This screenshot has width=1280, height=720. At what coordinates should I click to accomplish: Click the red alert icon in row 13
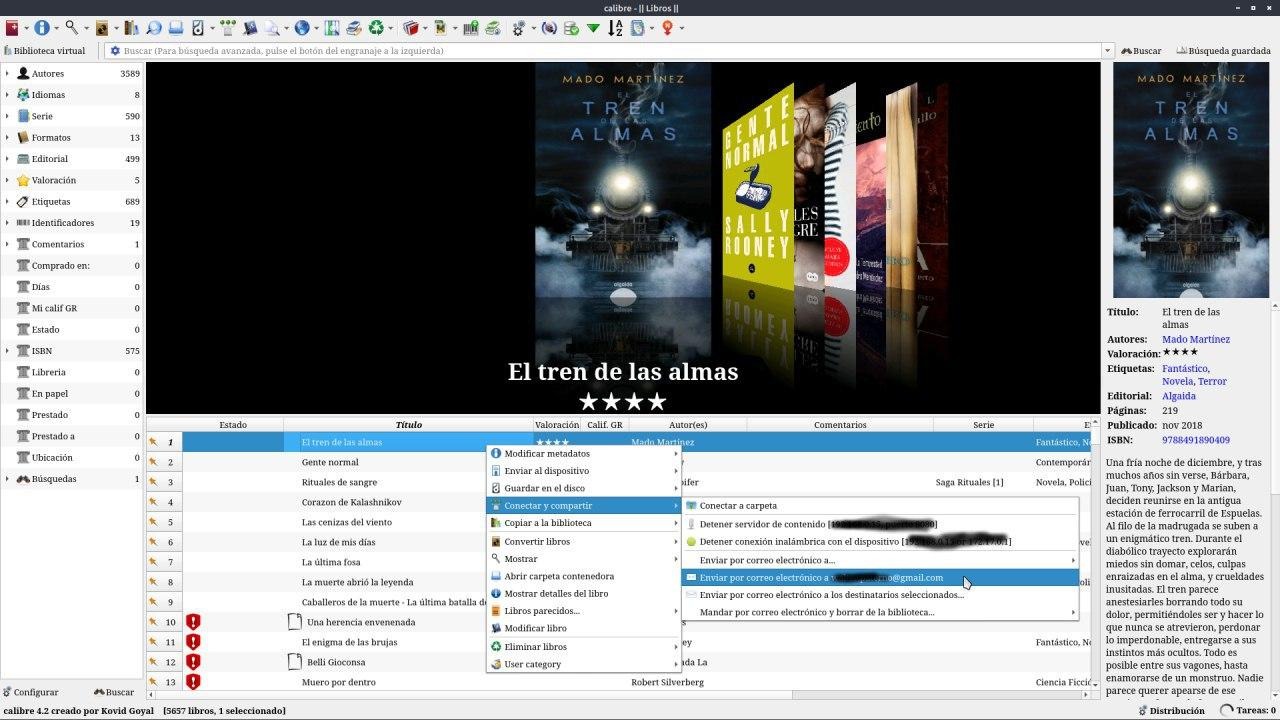pyautogui.click(x=193, y=682)
